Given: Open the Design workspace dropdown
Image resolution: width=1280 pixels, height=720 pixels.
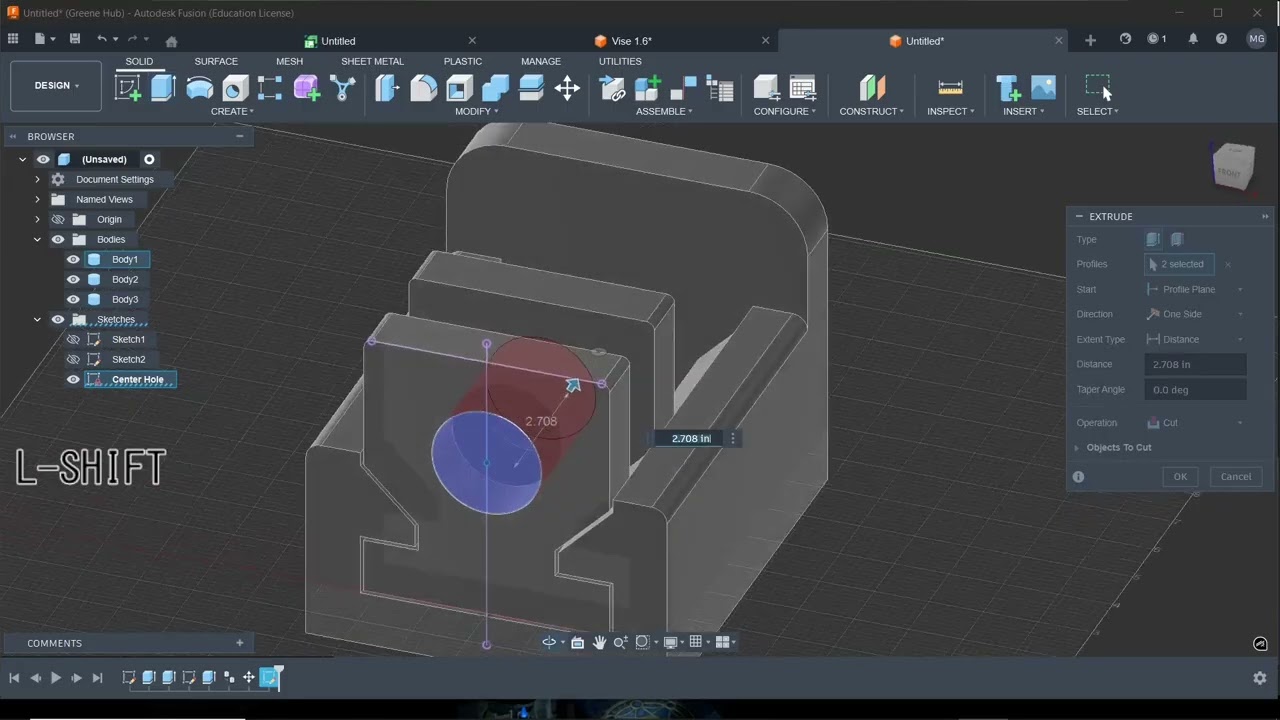Looking at the screenshot, I should click(x=56, y=86).
